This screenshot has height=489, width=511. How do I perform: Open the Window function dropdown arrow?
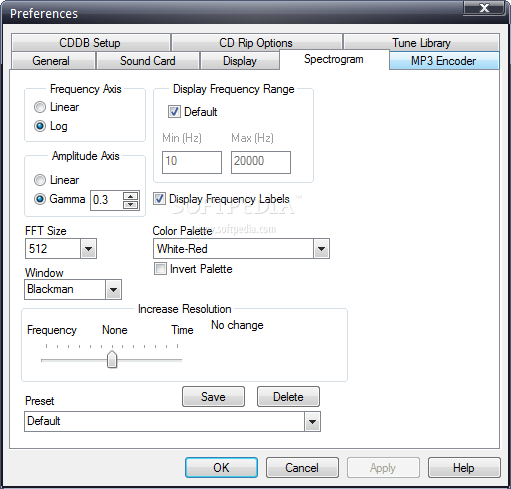pyautogui.click(x=113, y=290)
